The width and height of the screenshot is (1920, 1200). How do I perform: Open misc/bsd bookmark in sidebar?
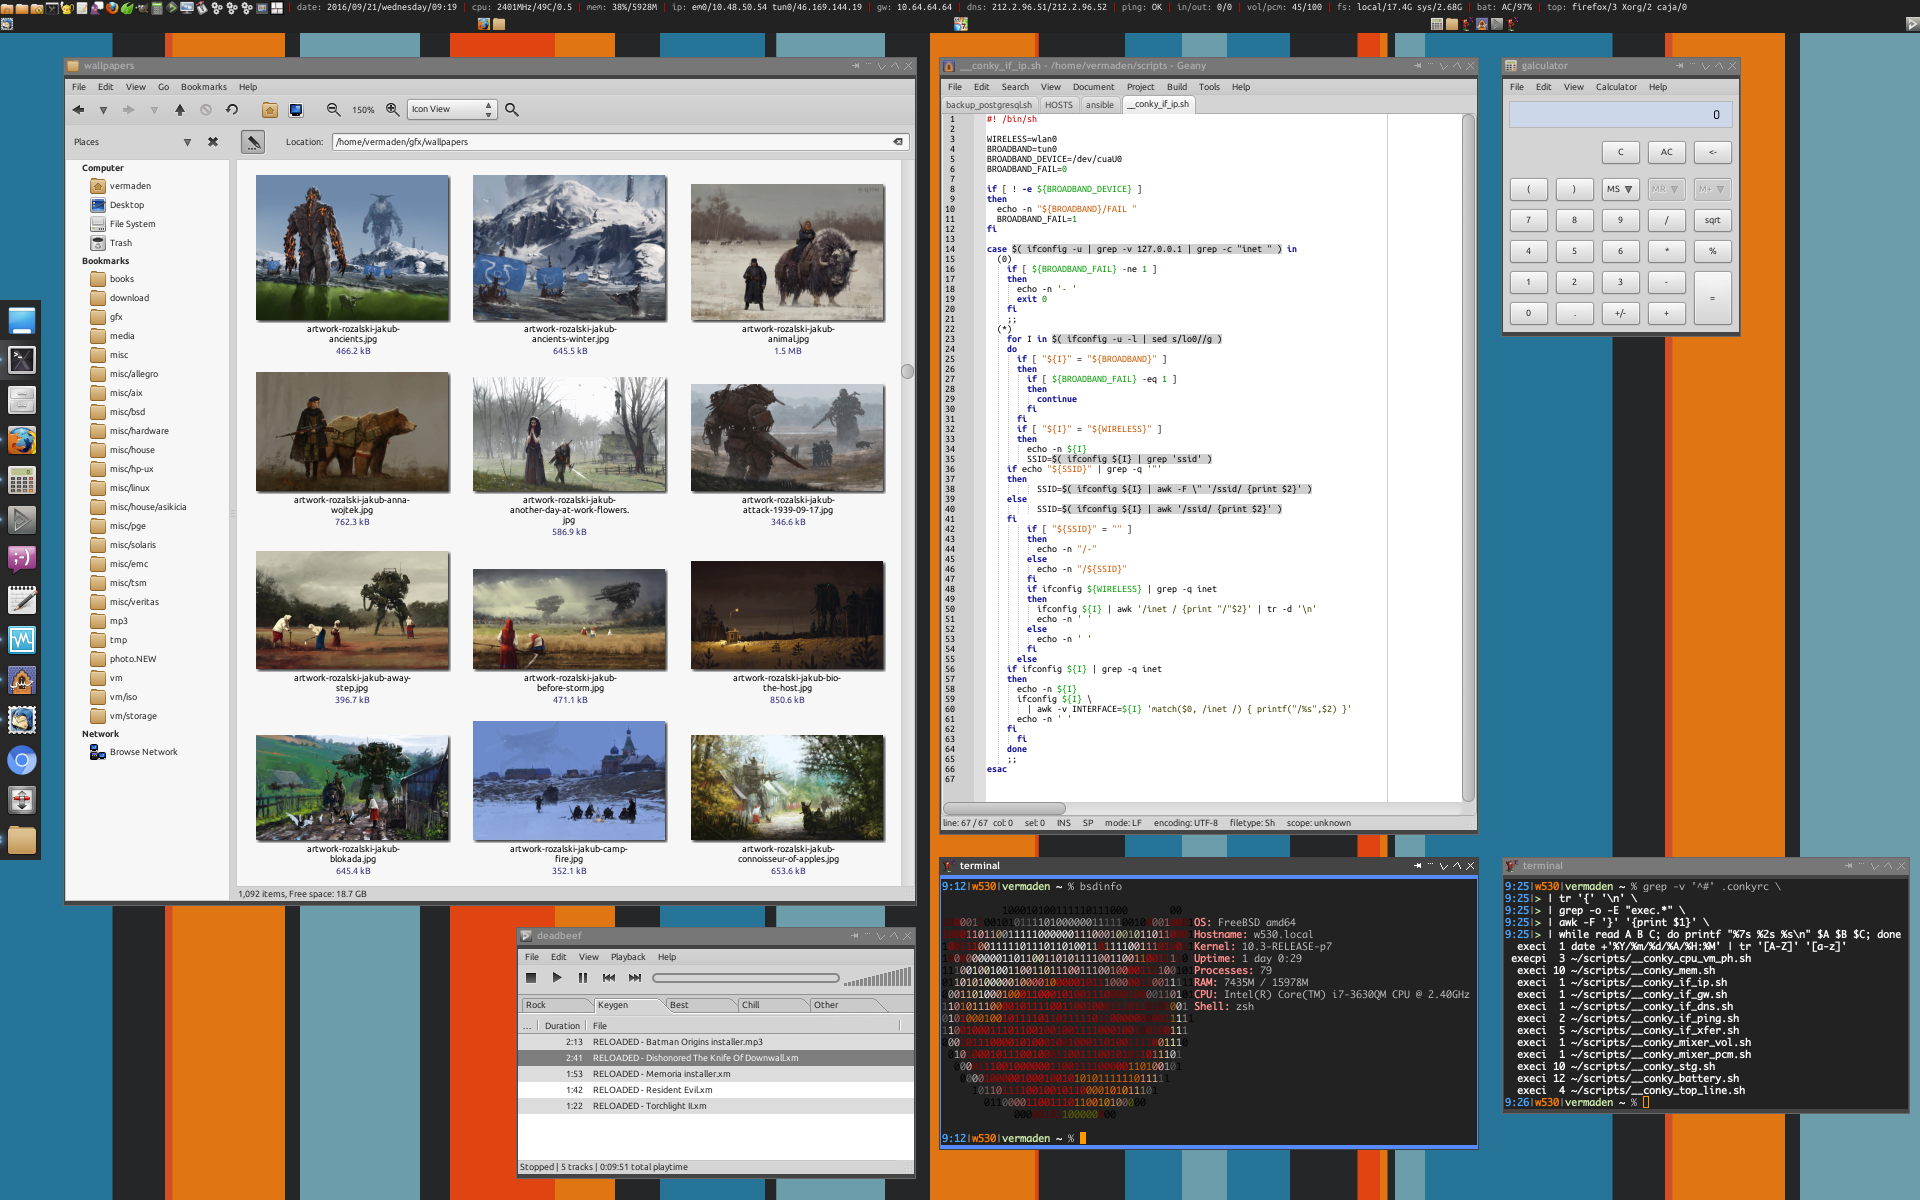click(127, 412)
